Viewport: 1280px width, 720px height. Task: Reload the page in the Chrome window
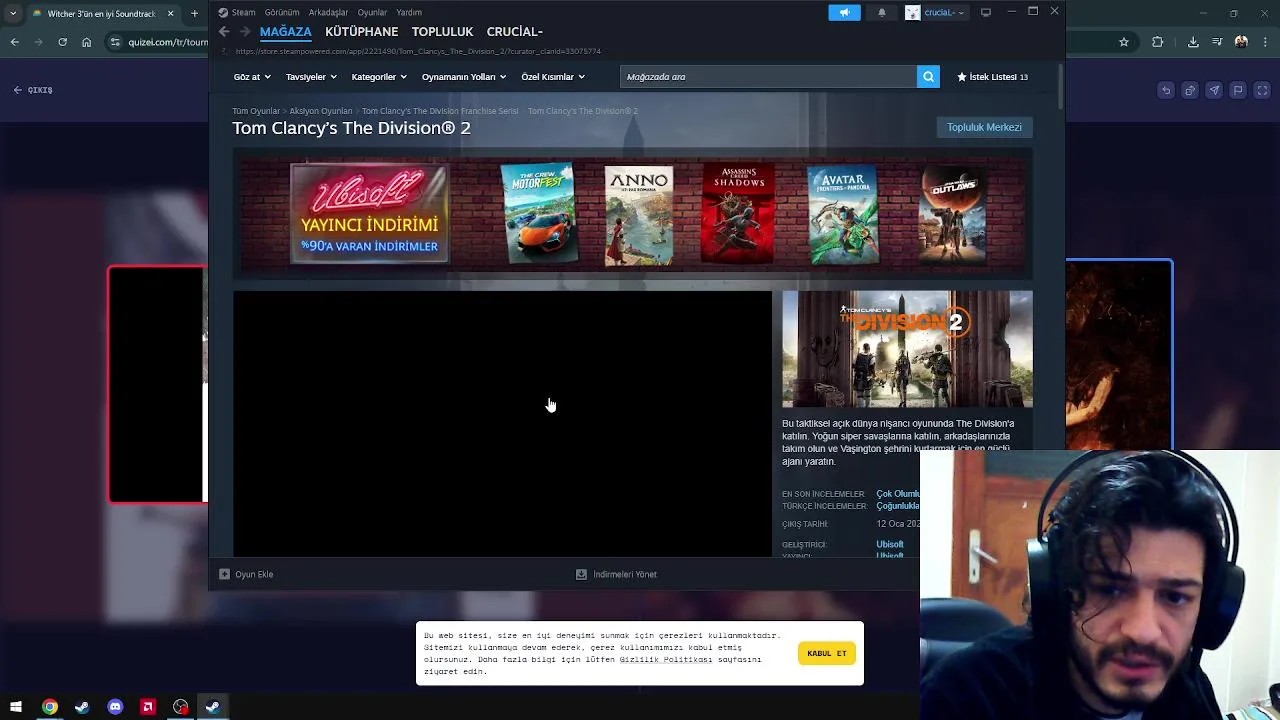click(62, 42)
